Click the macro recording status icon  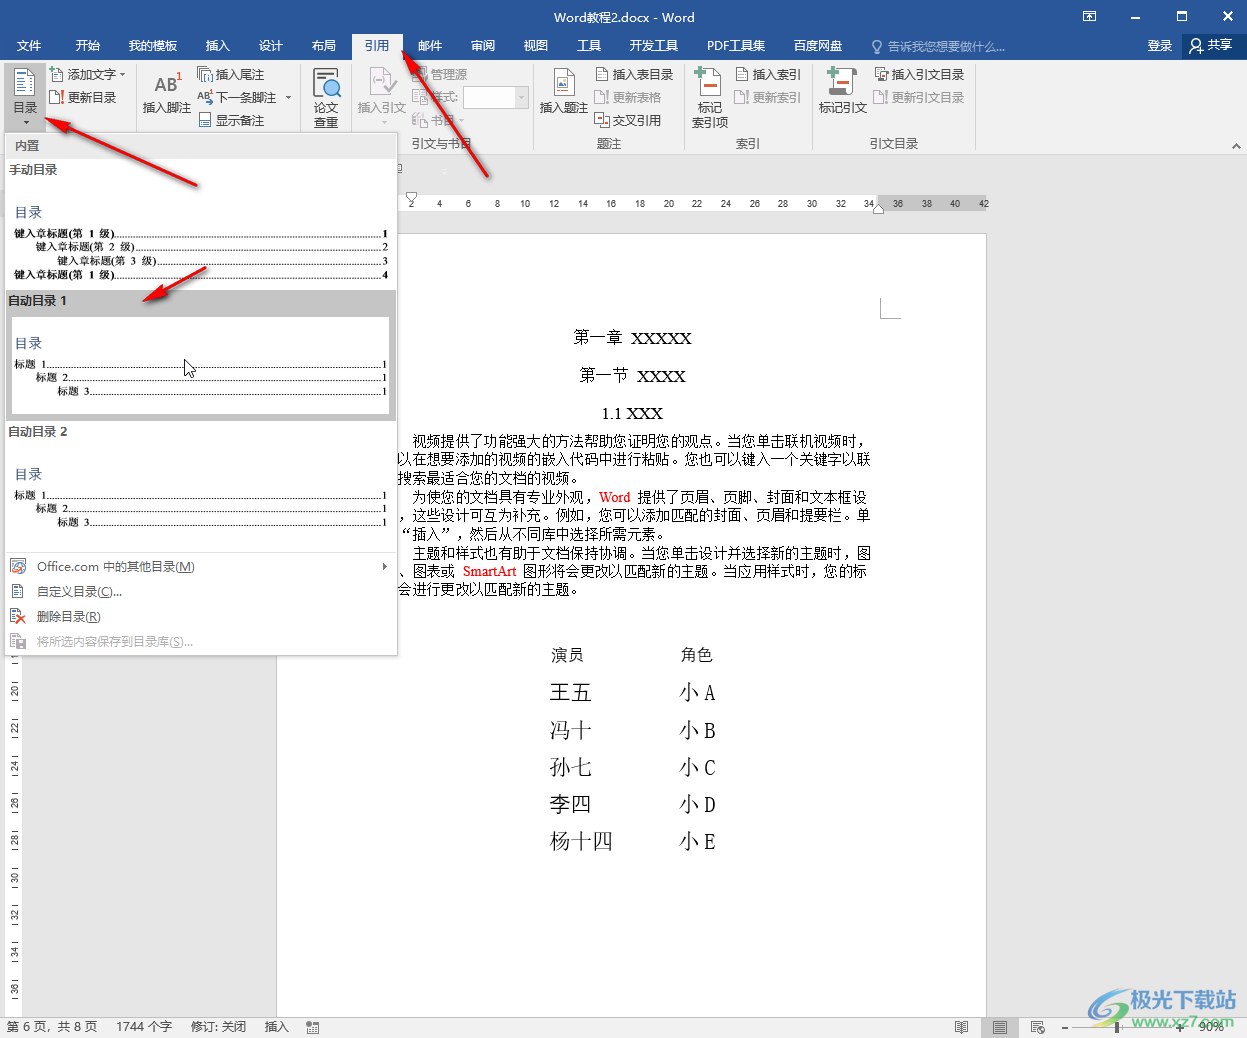coord(313,1027)
